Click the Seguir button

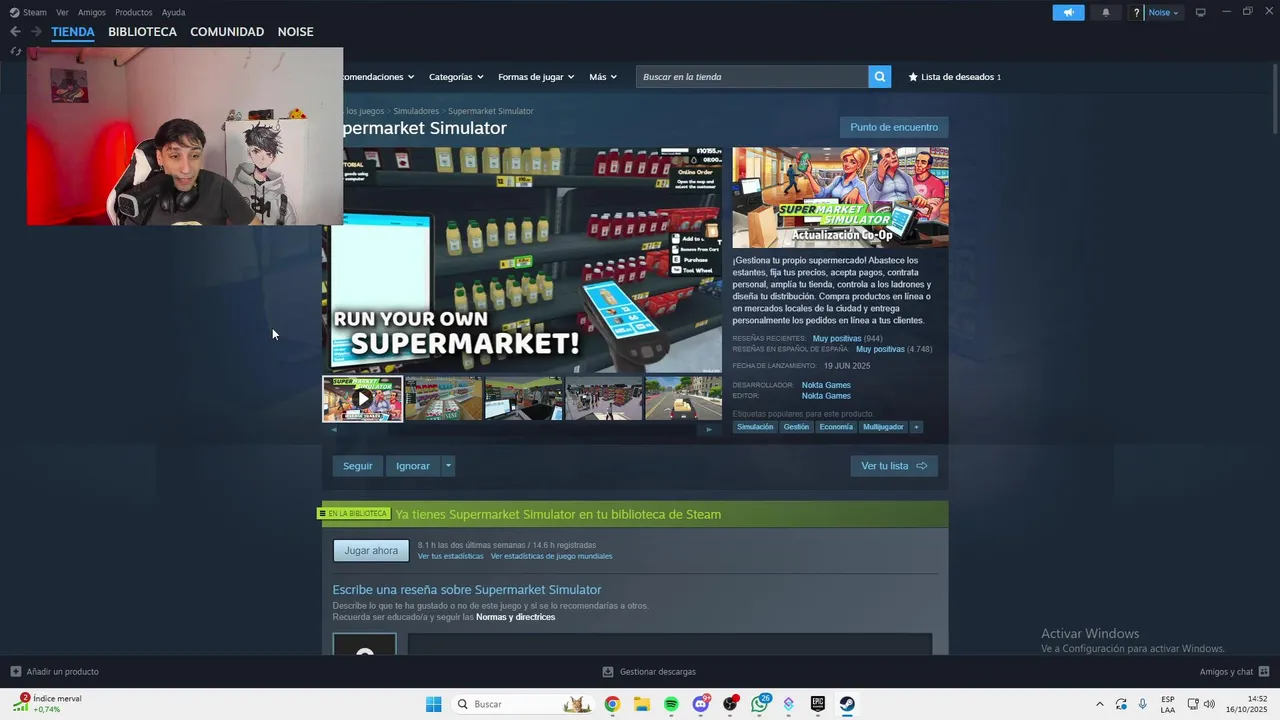point(357,466)
